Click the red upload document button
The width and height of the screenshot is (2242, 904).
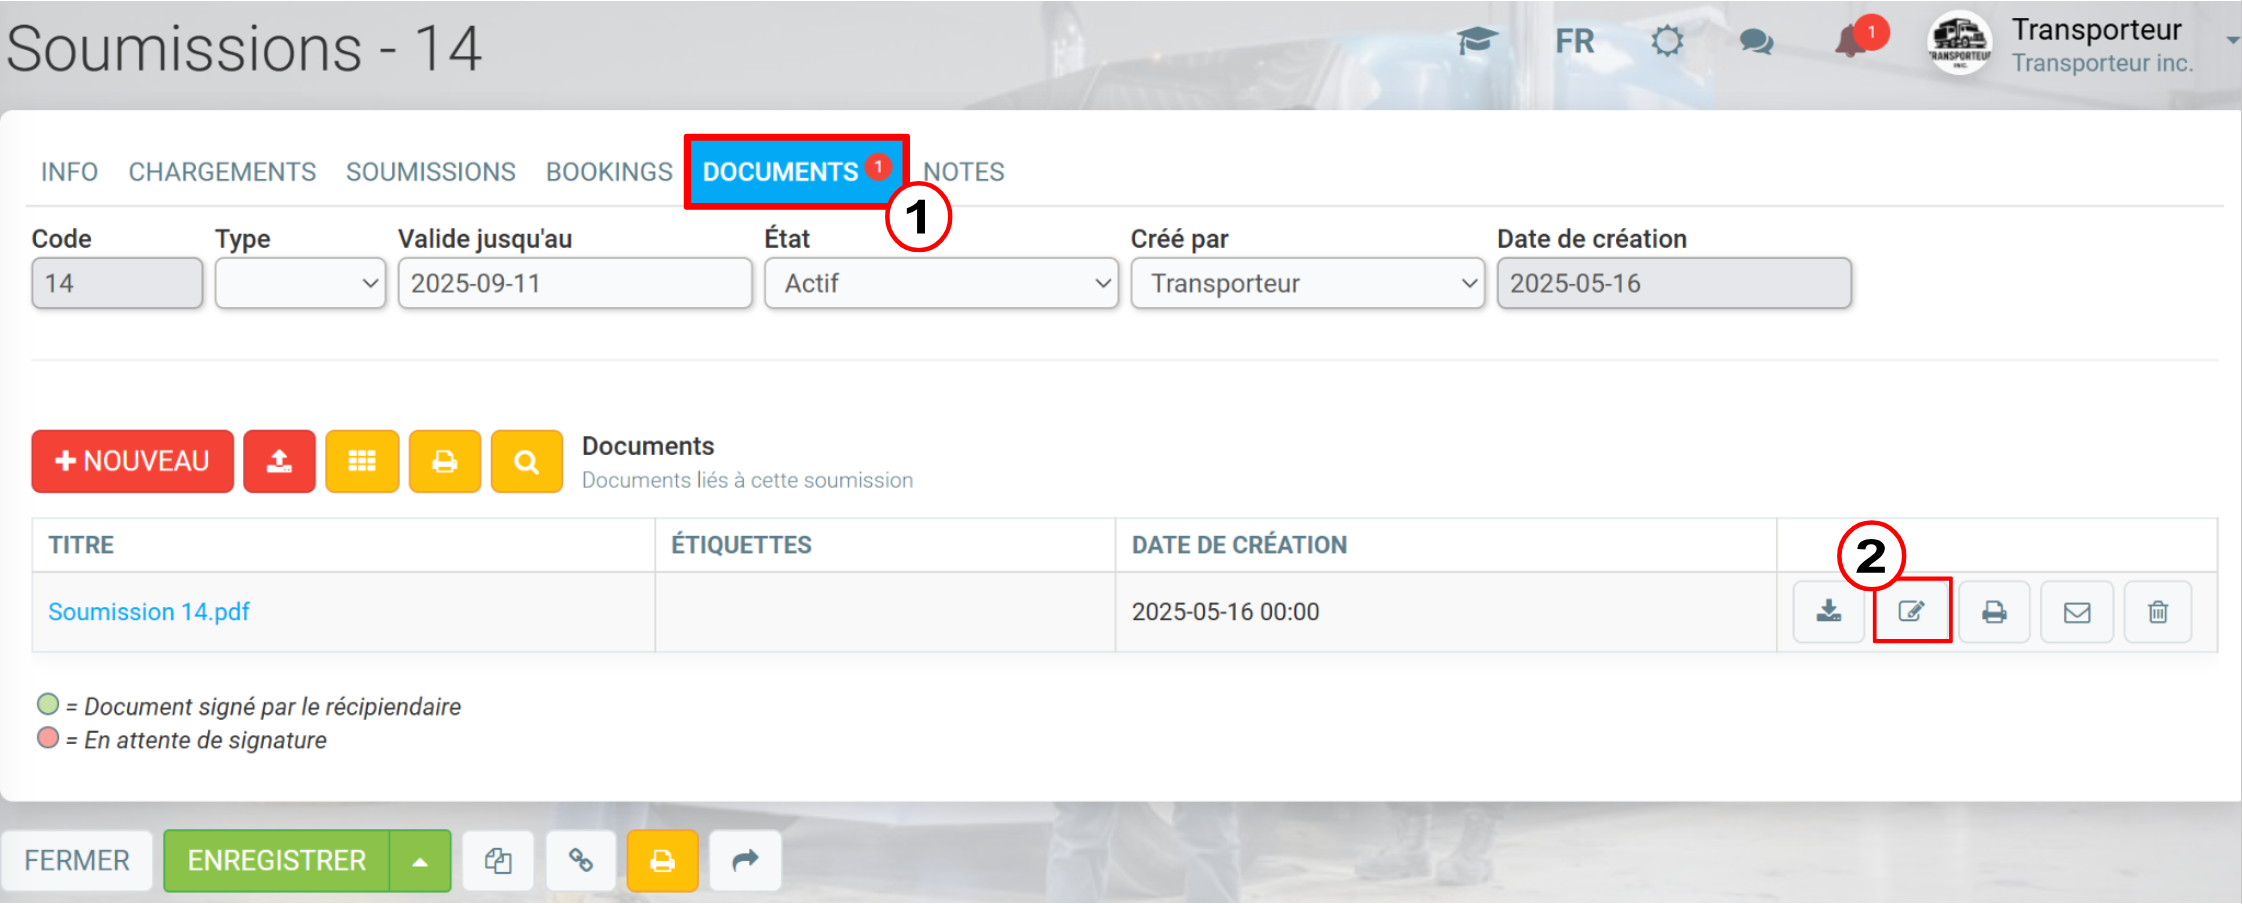[x=280, y=461]
